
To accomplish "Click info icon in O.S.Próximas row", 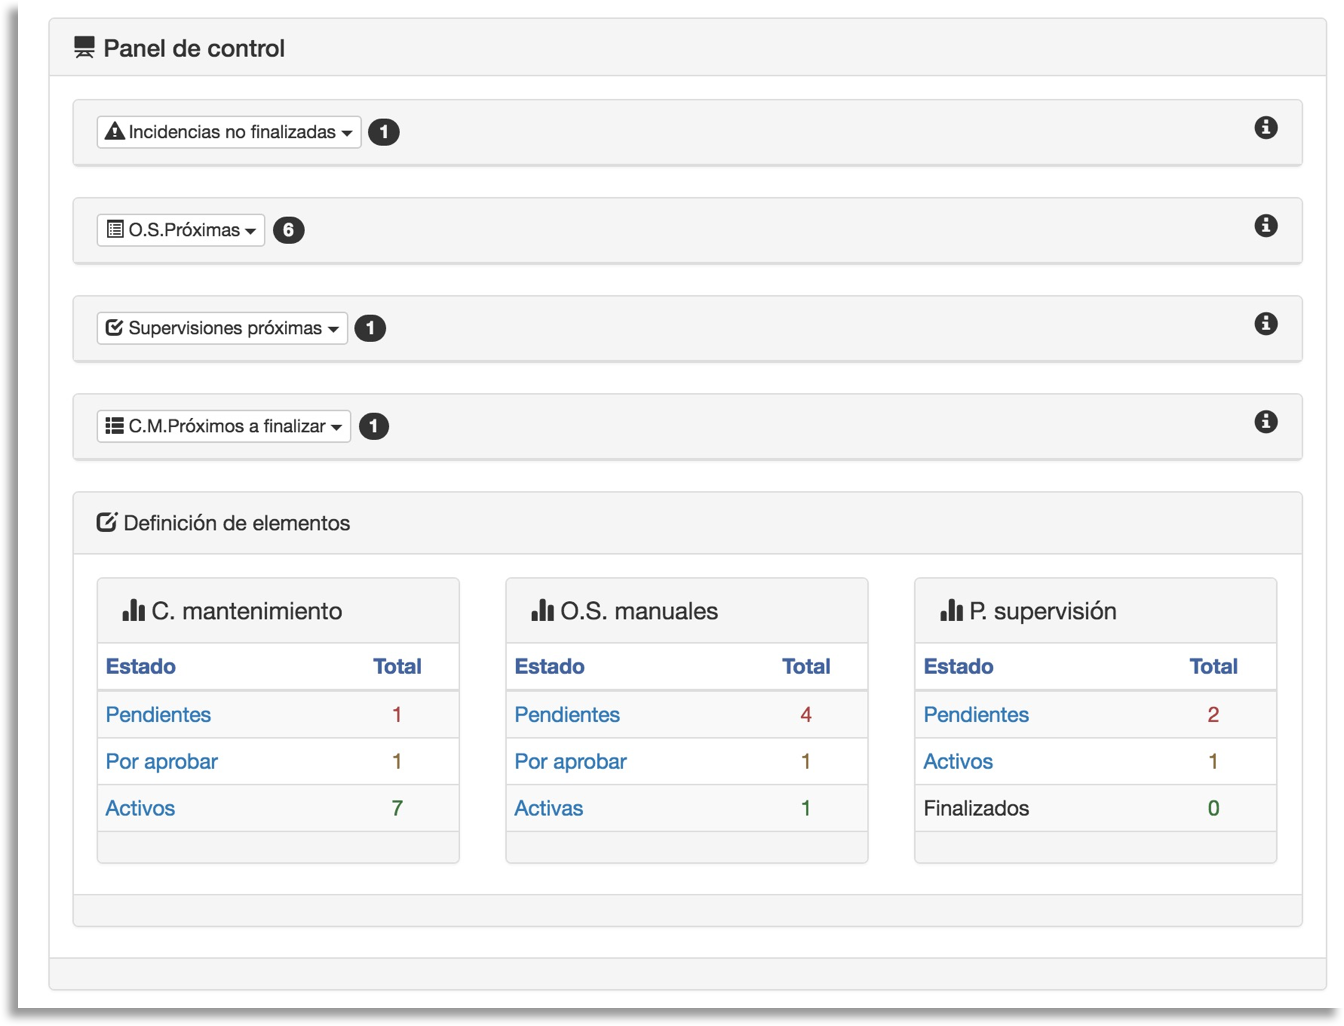I will 1265,226.
